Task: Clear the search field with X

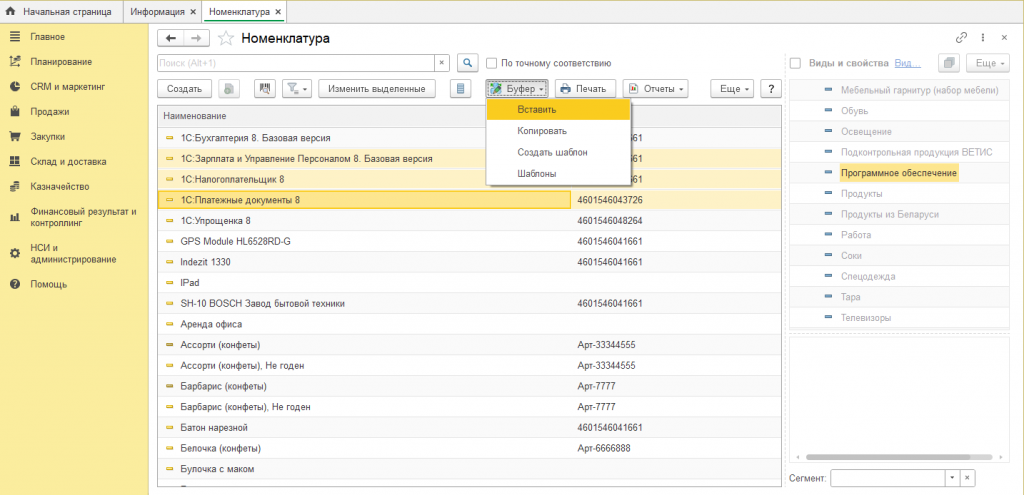Action: pos(442,63)
